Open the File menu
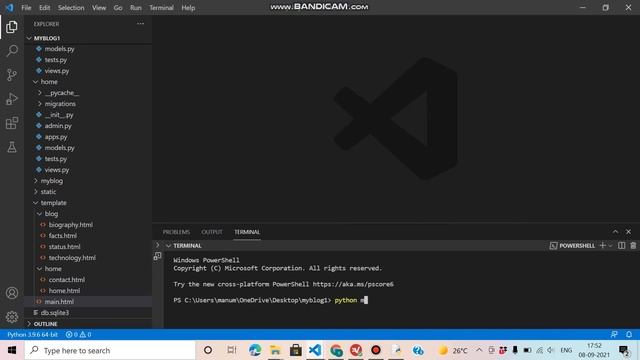This screenshot has width=640, height=360. pos(26,8)
